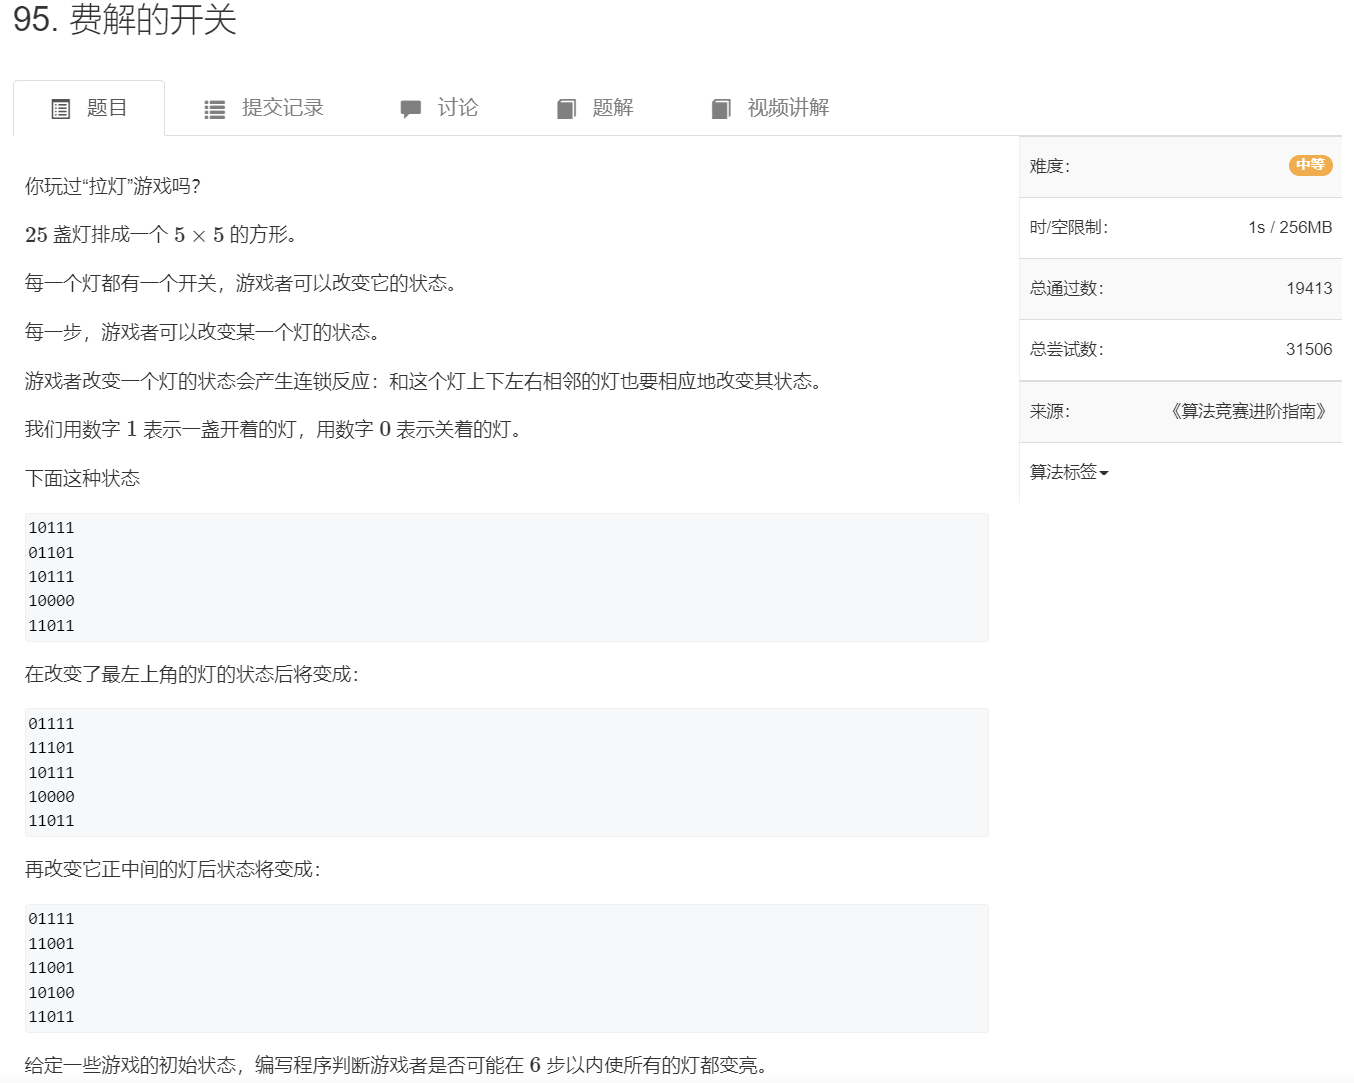The width and height of the screenshot is (1354, 1083).
Task: Click the source 《算法竞赛进阶指南》
Action: (x=1248, y=411)
